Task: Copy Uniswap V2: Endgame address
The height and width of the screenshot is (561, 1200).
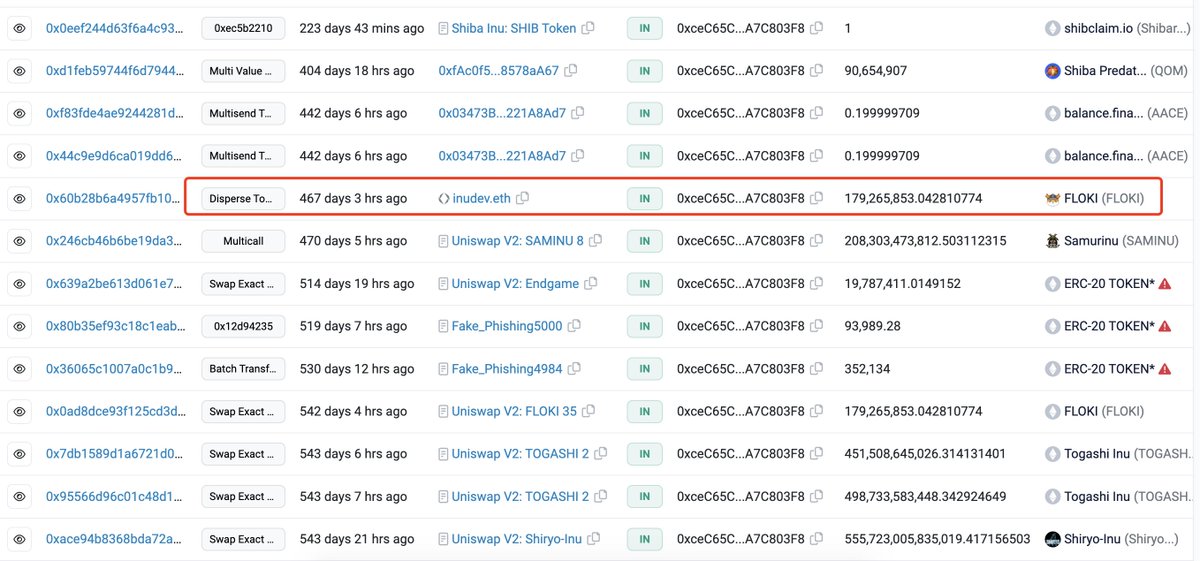Action: pyautogui.click(x=592, y=284)
